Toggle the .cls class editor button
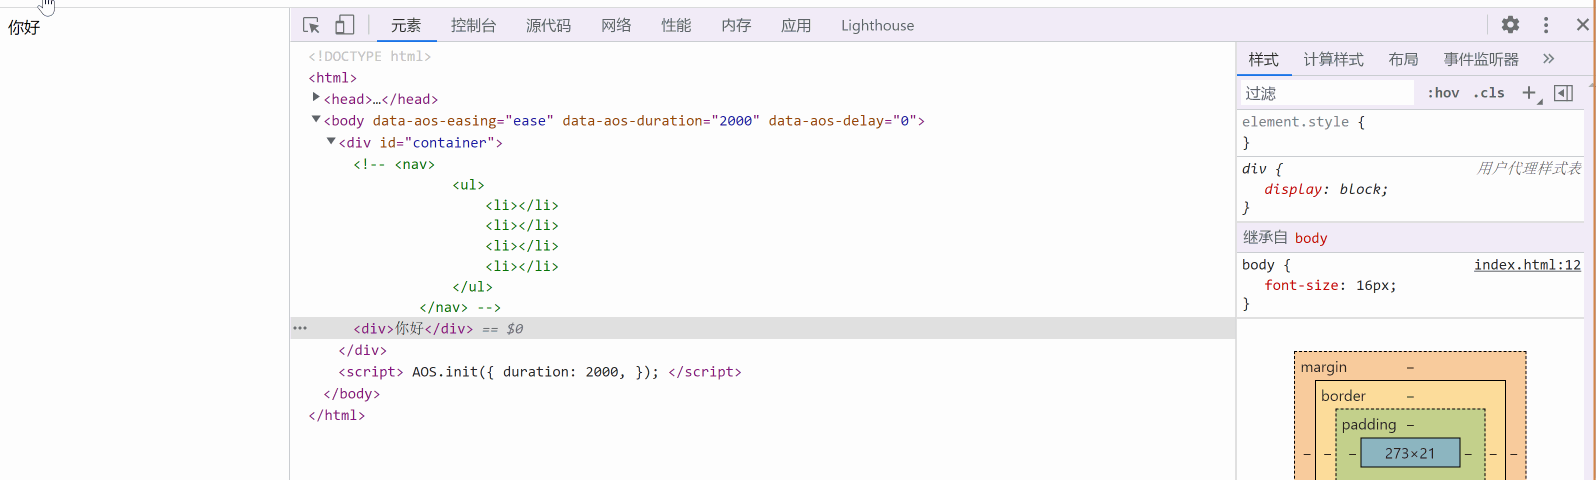This screenshot has width=1596, height=480. click(x=1489, y=93)
